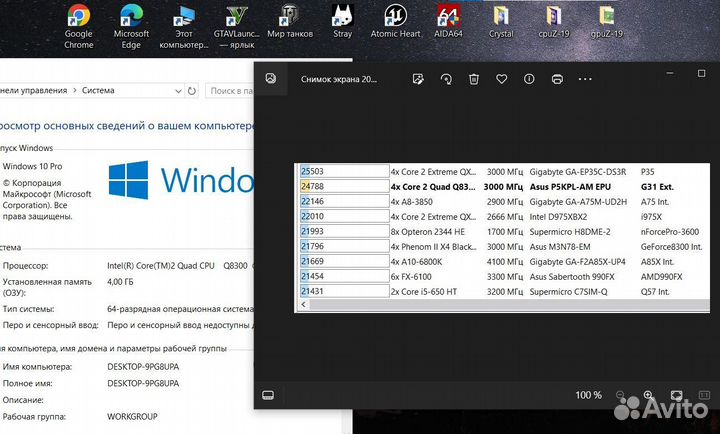Print the photo via printer icon
This screenshot has height=434, width=720.
557,79
